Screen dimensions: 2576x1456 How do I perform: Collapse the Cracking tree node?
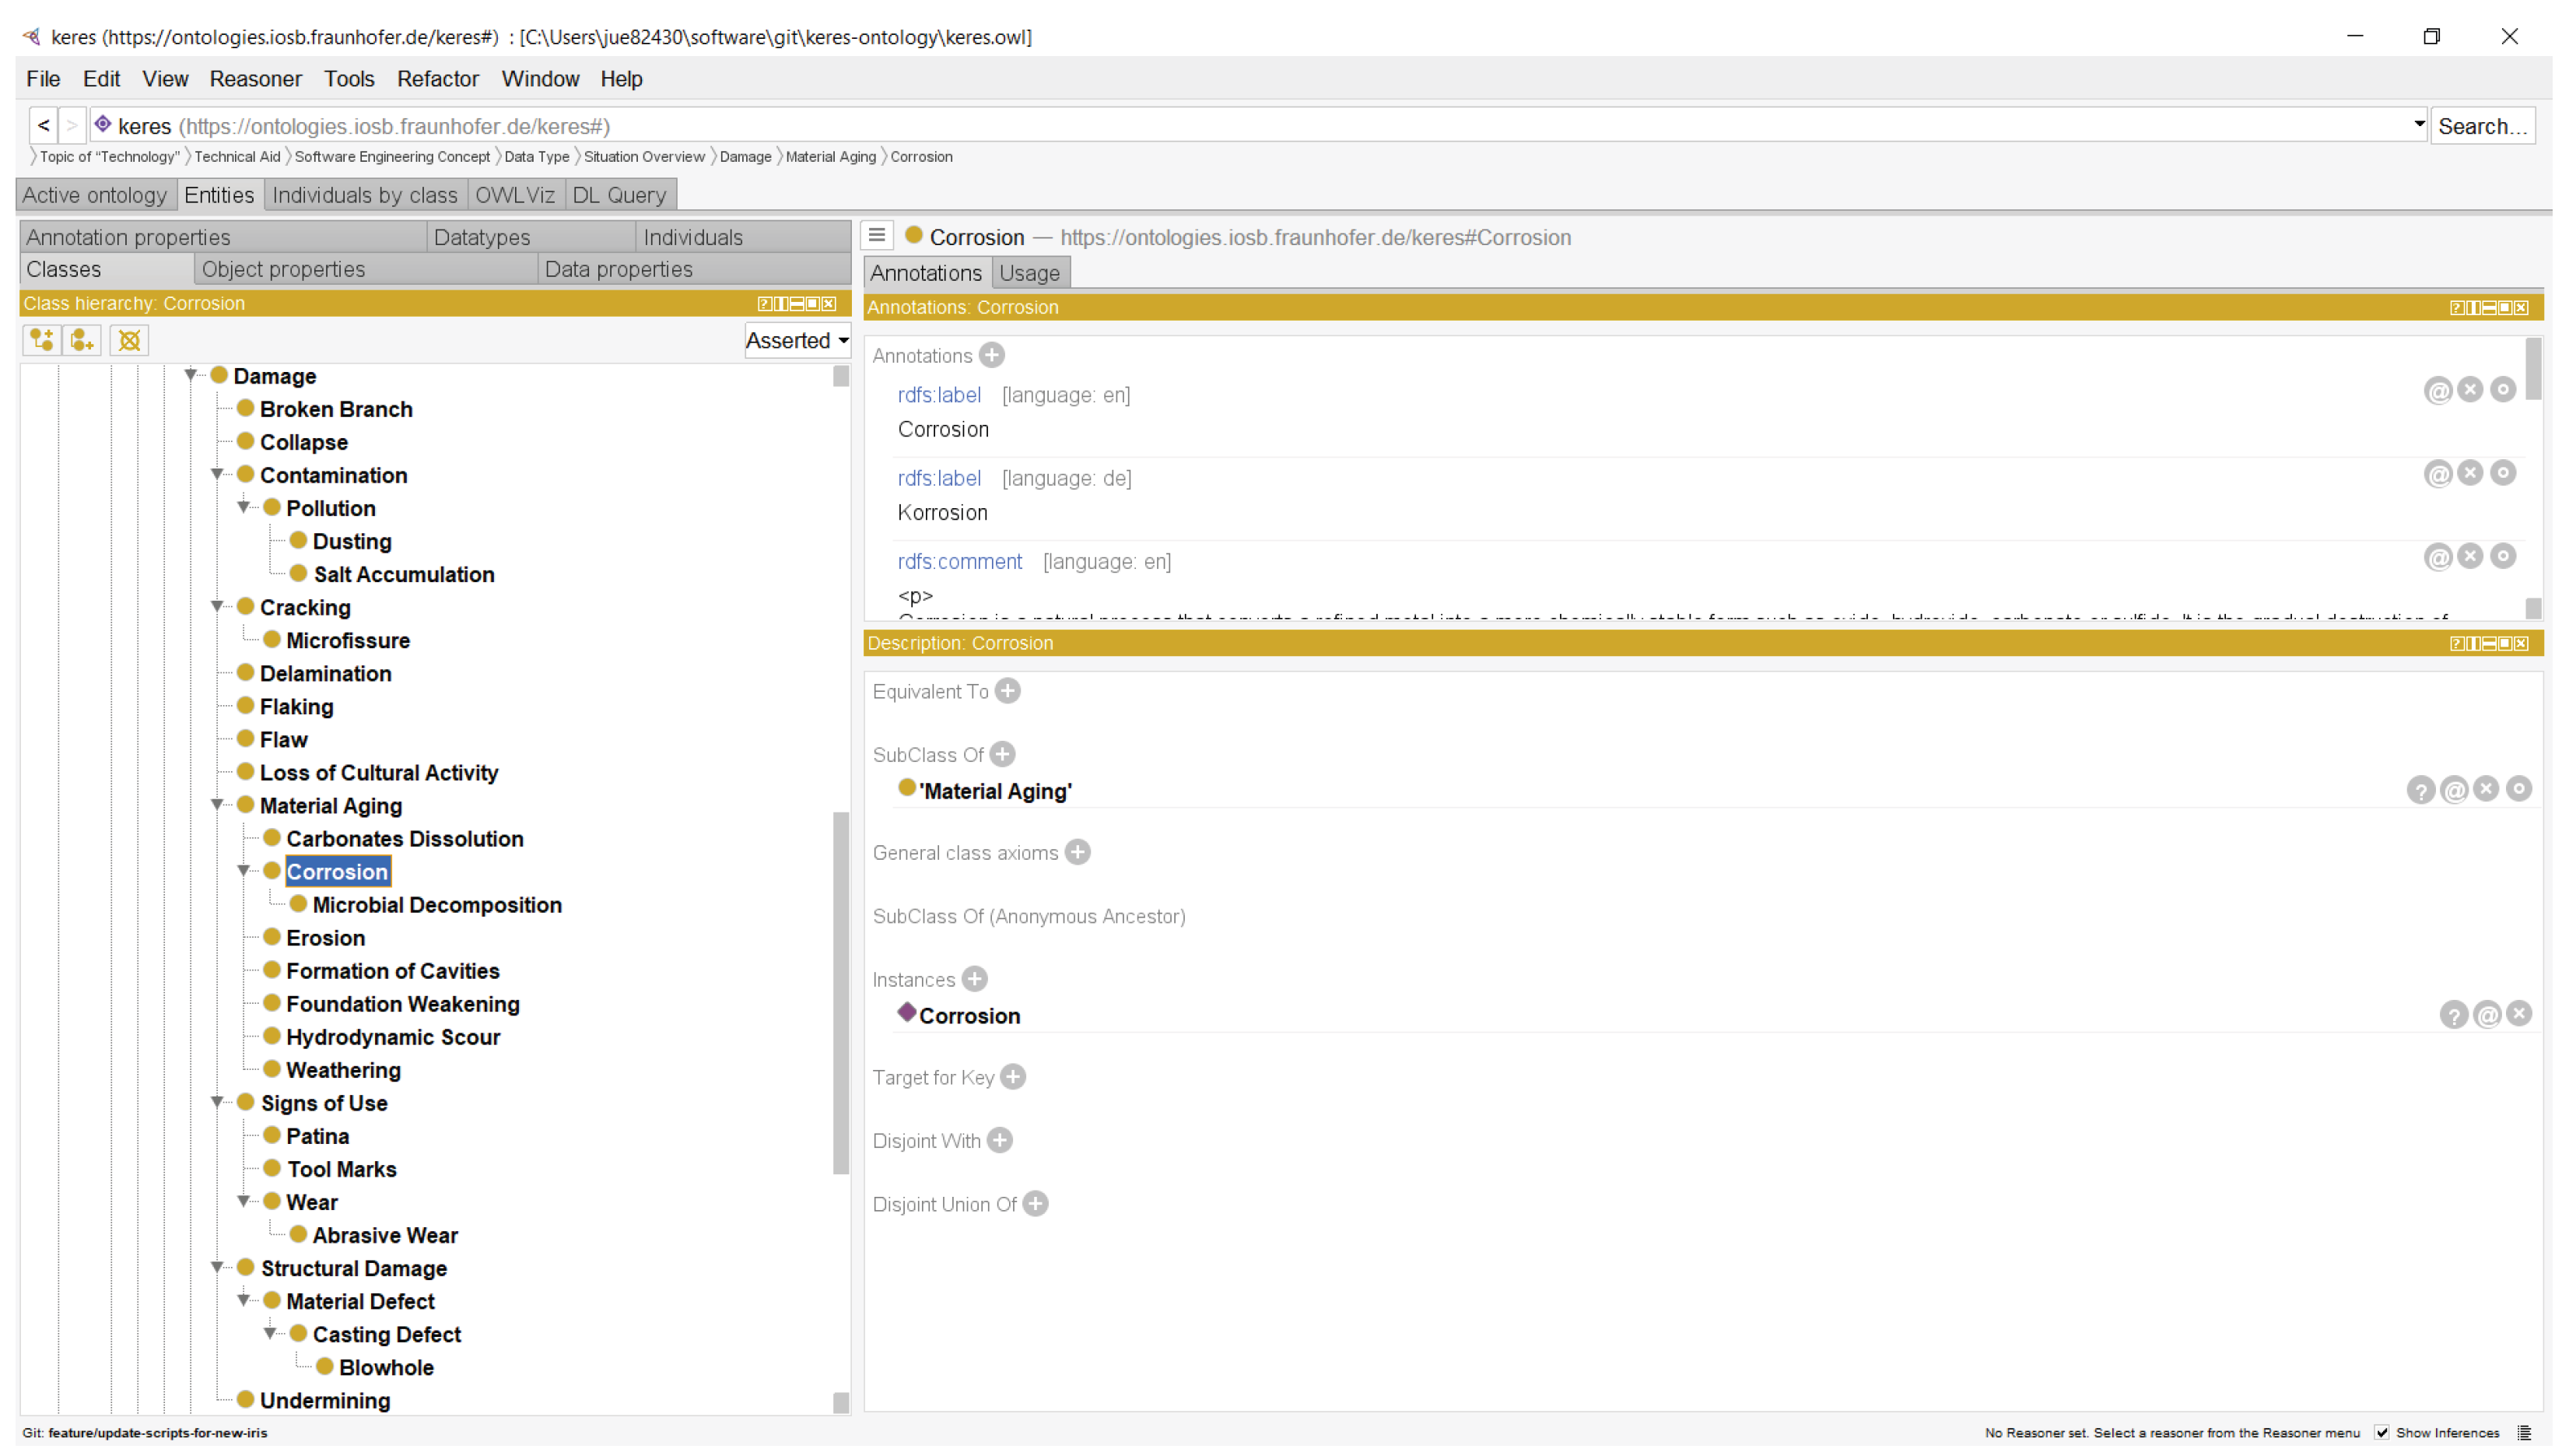click(x=217, y=606)
